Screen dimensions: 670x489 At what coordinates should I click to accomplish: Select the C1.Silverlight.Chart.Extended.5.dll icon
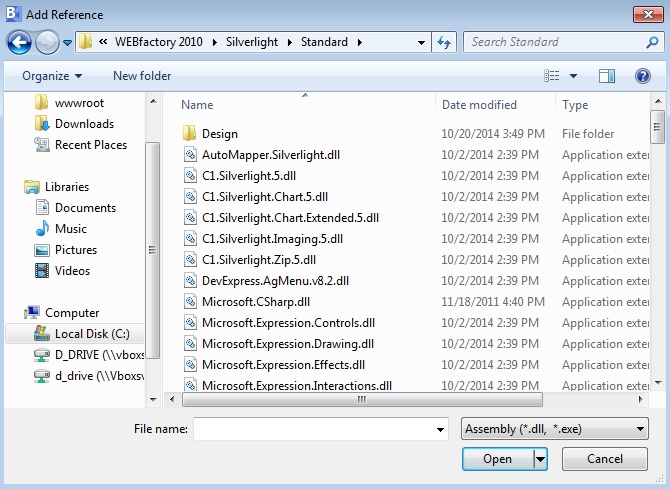tap(190, 217)
